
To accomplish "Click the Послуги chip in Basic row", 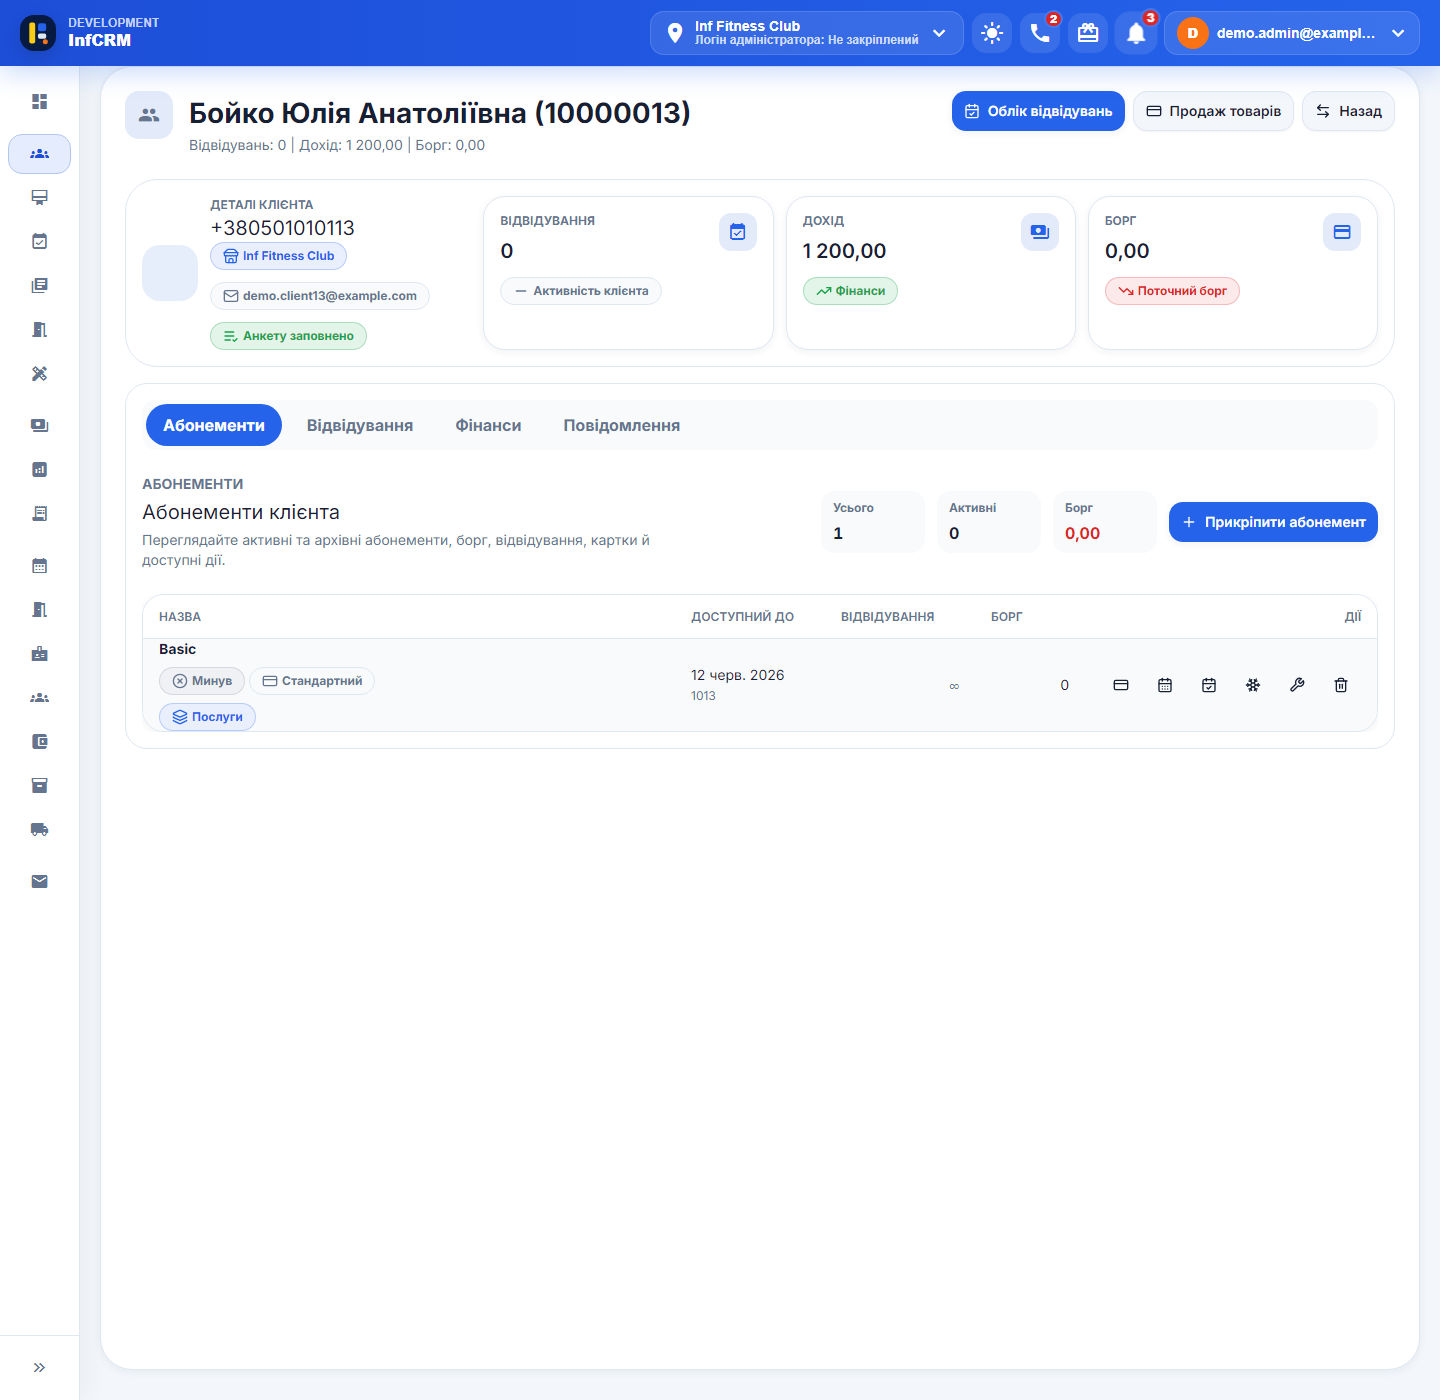I will pos(207,717).
